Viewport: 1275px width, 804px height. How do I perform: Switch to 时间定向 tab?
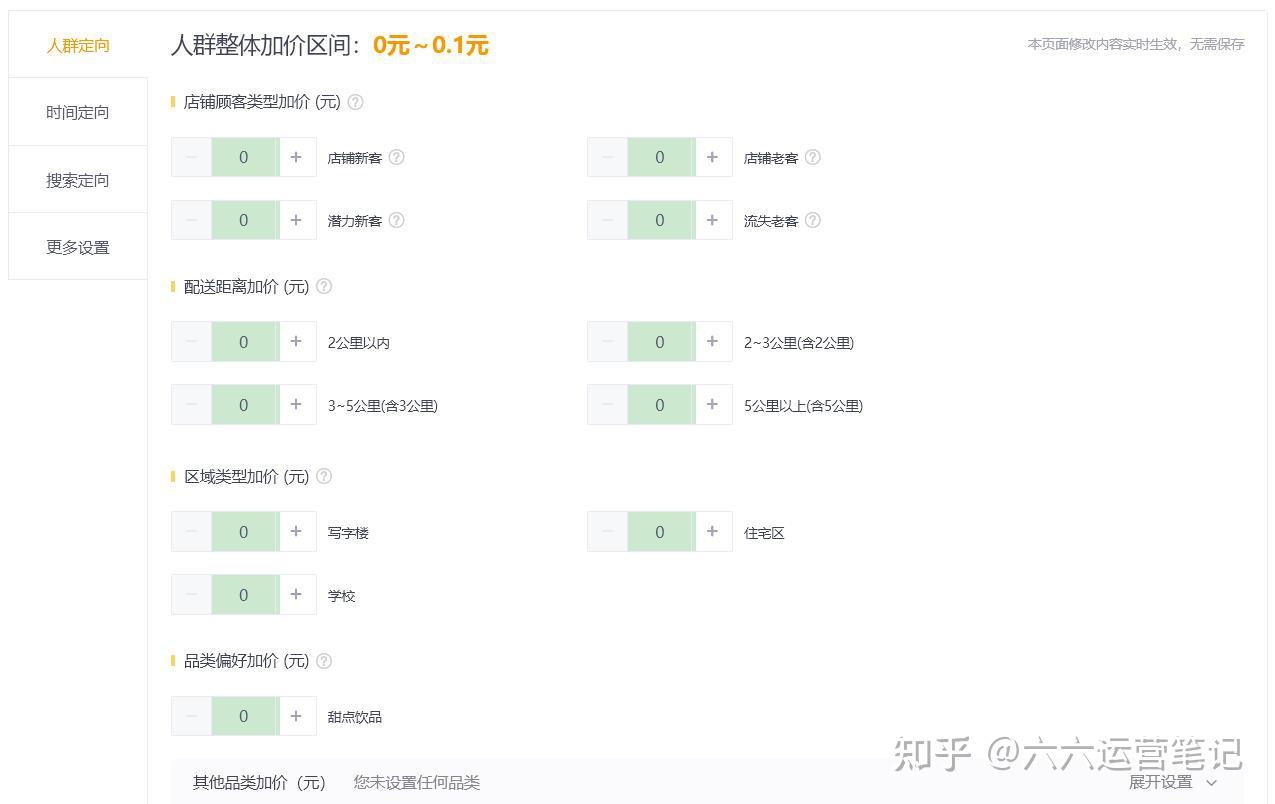coord(78,112)
